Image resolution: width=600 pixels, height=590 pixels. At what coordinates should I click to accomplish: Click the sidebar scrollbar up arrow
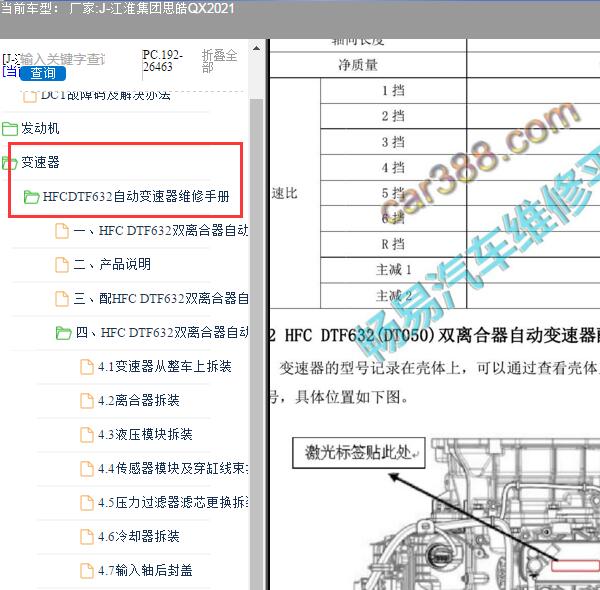pos(256,49)
